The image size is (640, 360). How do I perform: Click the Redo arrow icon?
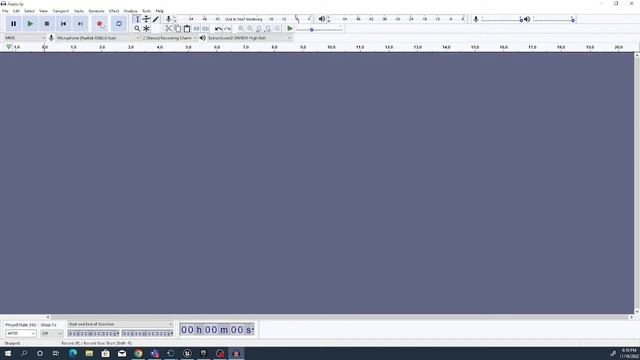click(228, 29)
